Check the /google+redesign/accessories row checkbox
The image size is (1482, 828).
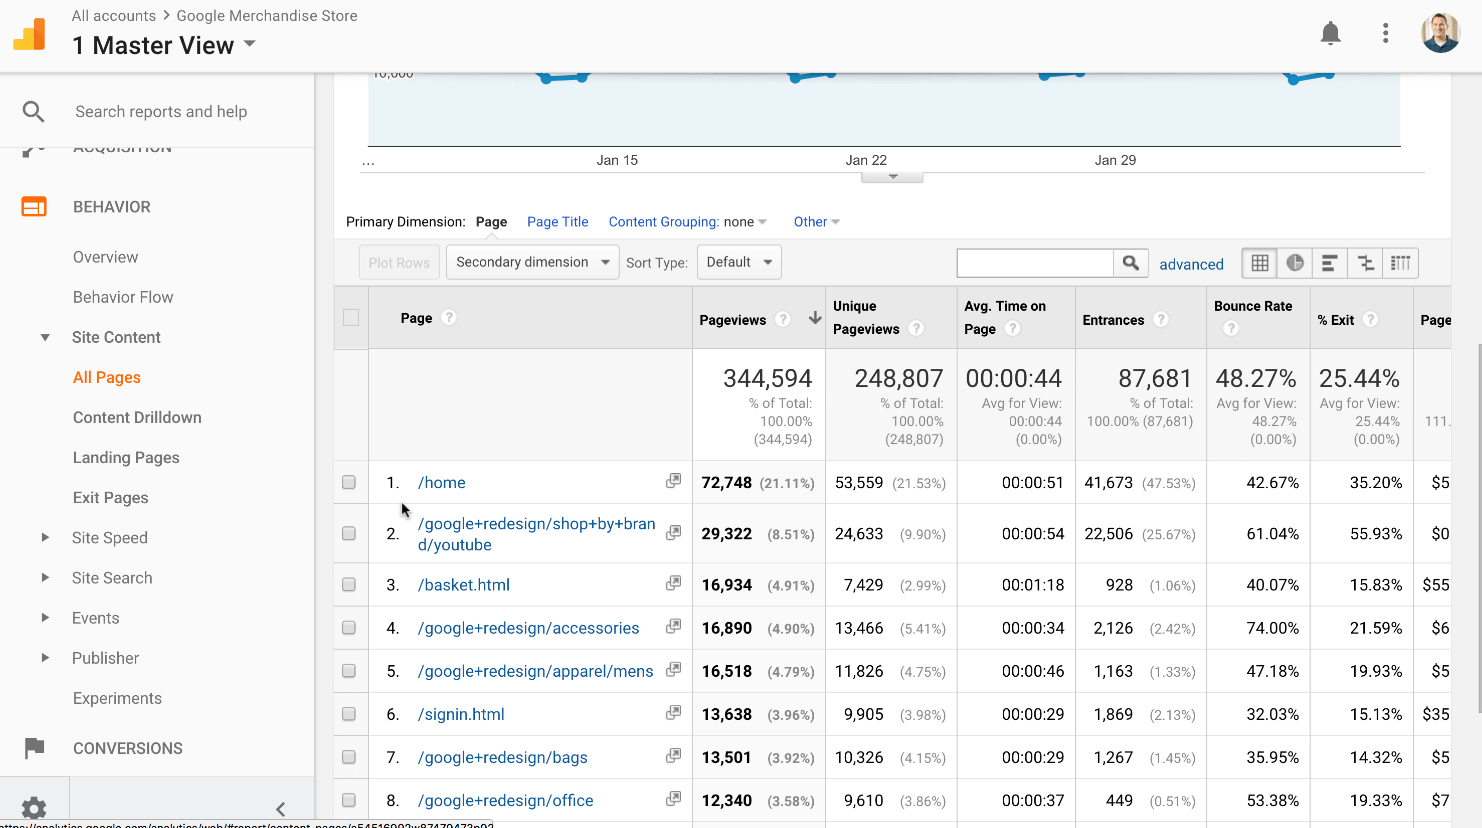coord(349,627)
